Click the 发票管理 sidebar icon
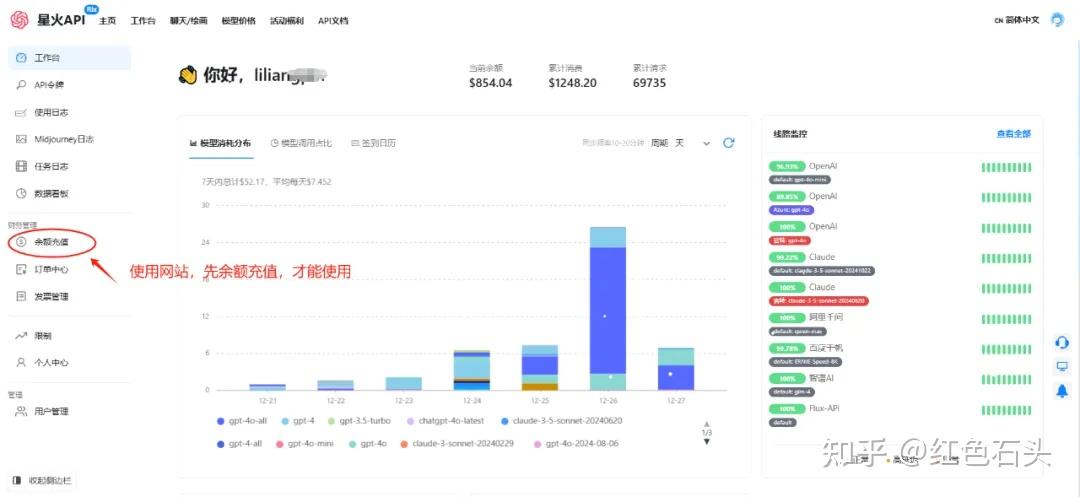This screenshot has height=497, width=1080. click(21, 297)
